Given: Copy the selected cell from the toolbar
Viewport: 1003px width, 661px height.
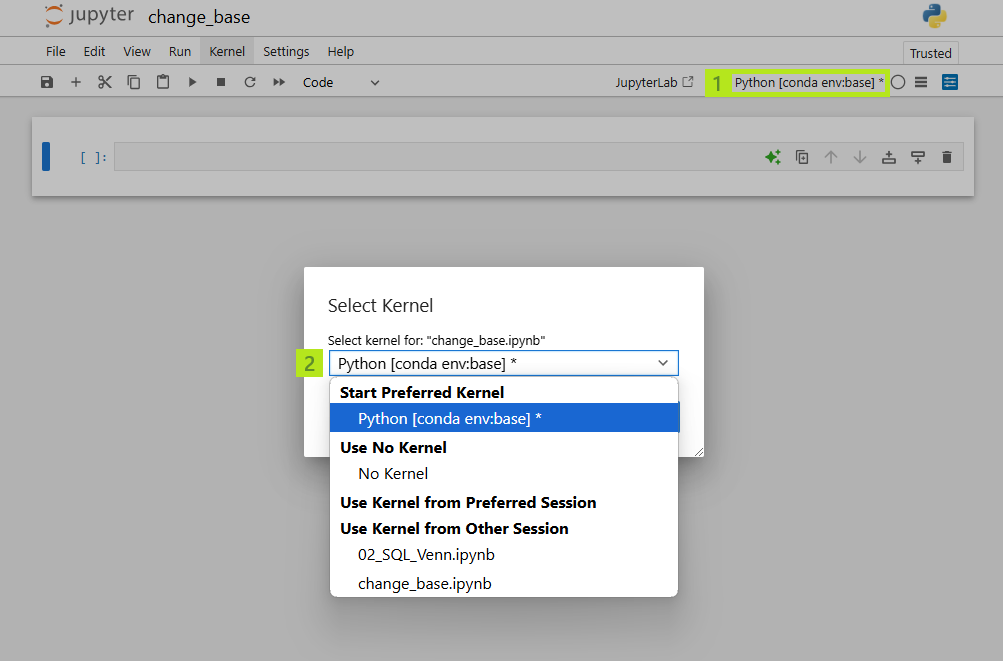Looking at the screenshot, I should click(x=134, y=82).
